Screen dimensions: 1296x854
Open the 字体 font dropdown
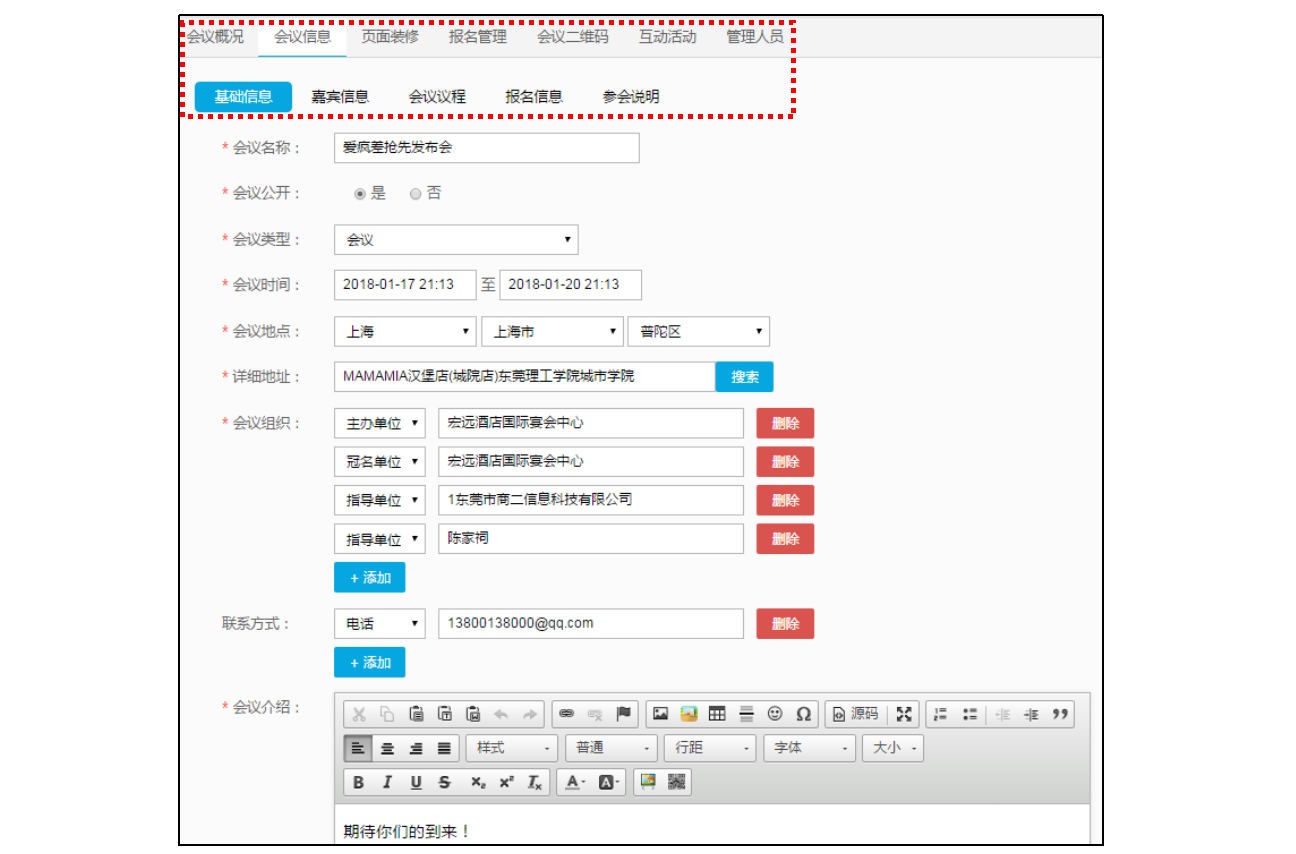809,748
